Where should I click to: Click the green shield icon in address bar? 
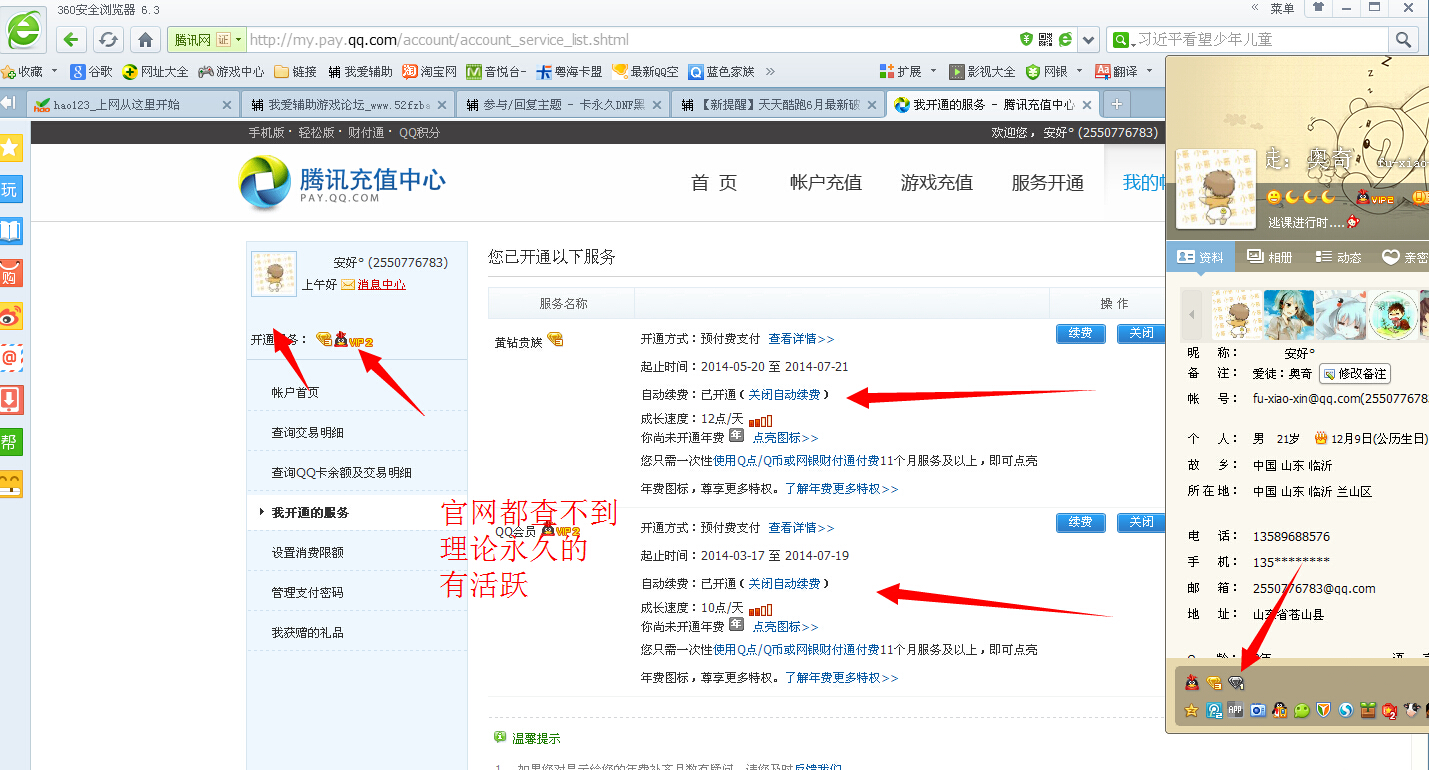(1026, 40)
